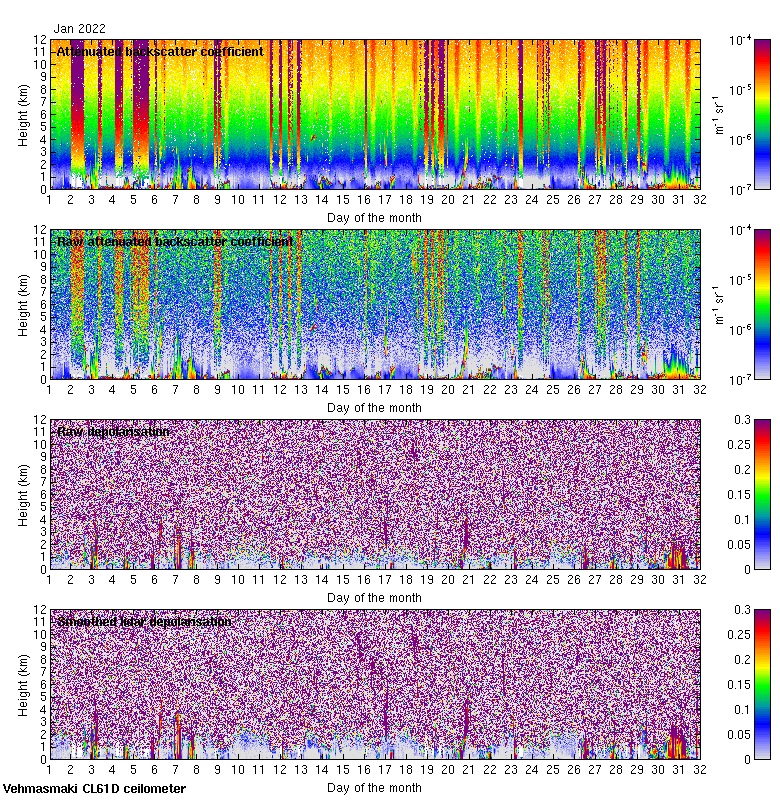
Task: Click 'Raw attenuated backscatter coefficient' panel title
Action: click(175, 241)
